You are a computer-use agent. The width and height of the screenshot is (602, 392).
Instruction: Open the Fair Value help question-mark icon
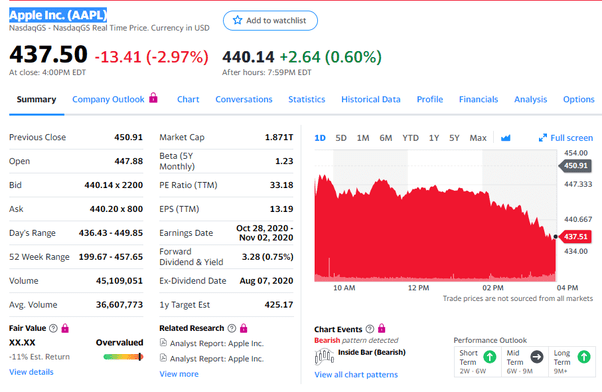tap(53, 328)
